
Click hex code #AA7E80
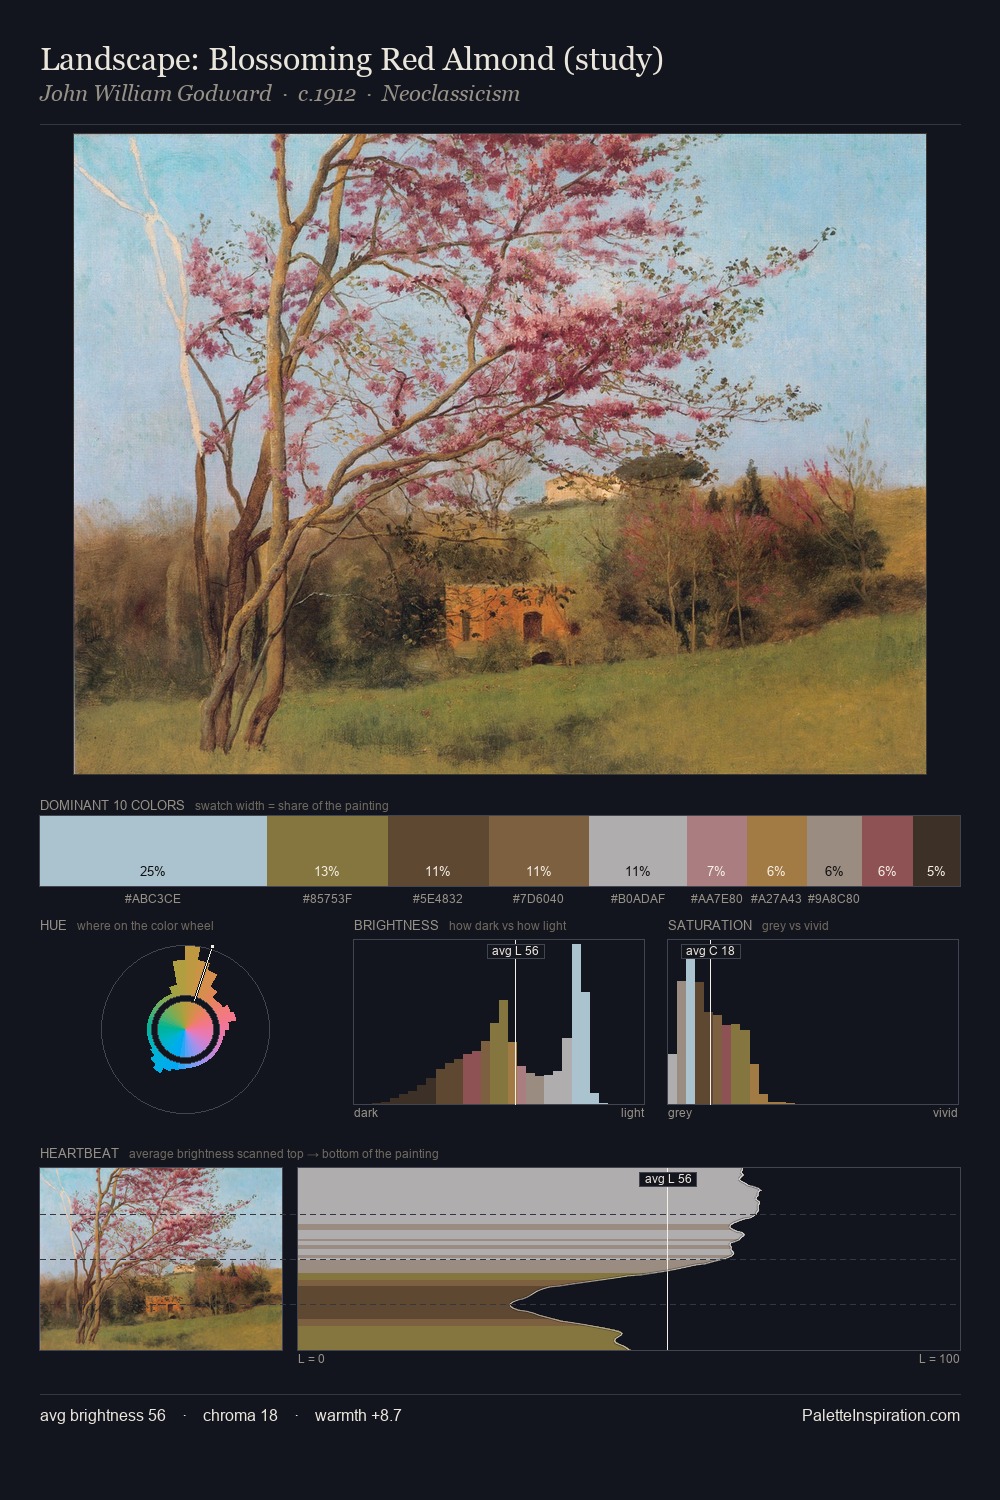717,899
